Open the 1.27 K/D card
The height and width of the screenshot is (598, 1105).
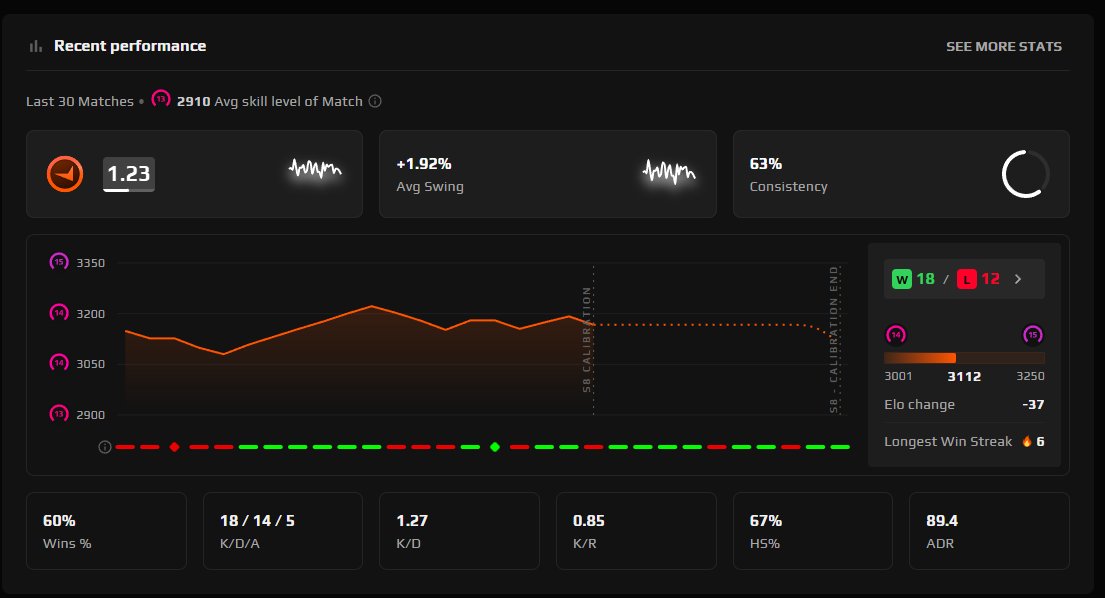pyautogui.click(x=459, y=530)
